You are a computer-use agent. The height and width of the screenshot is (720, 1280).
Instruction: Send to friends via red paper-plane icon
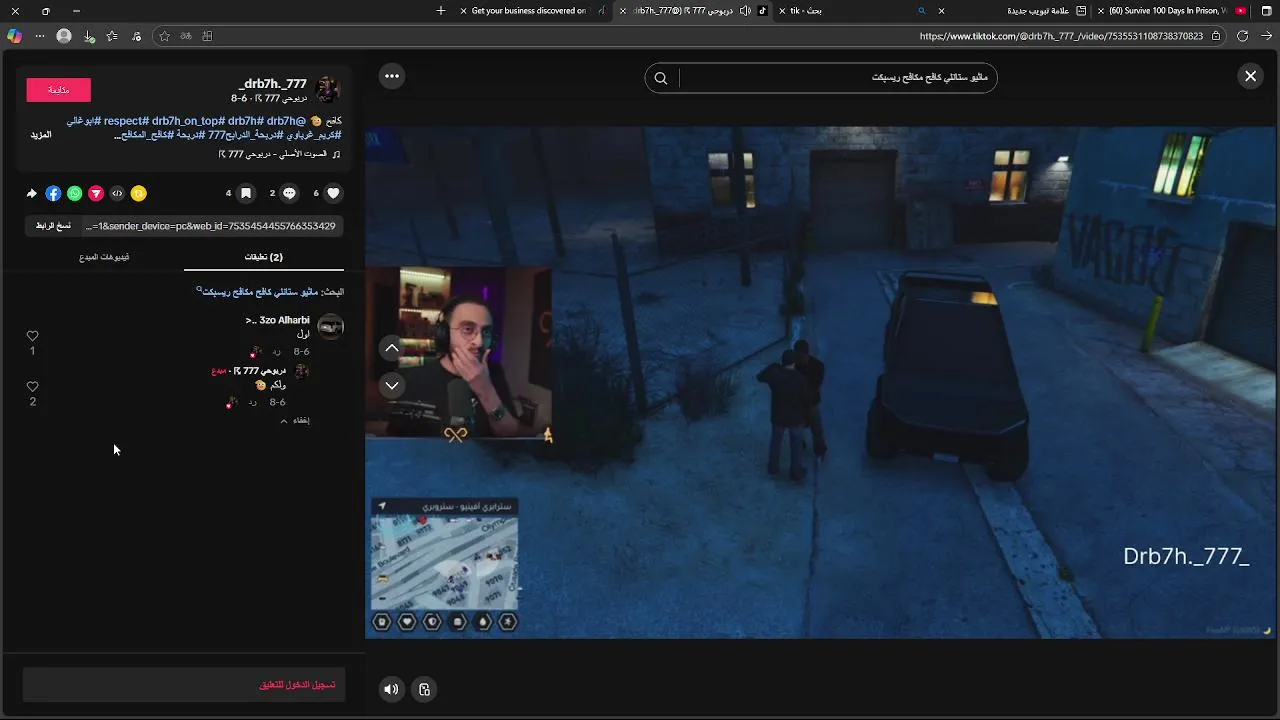pos(96,193)
